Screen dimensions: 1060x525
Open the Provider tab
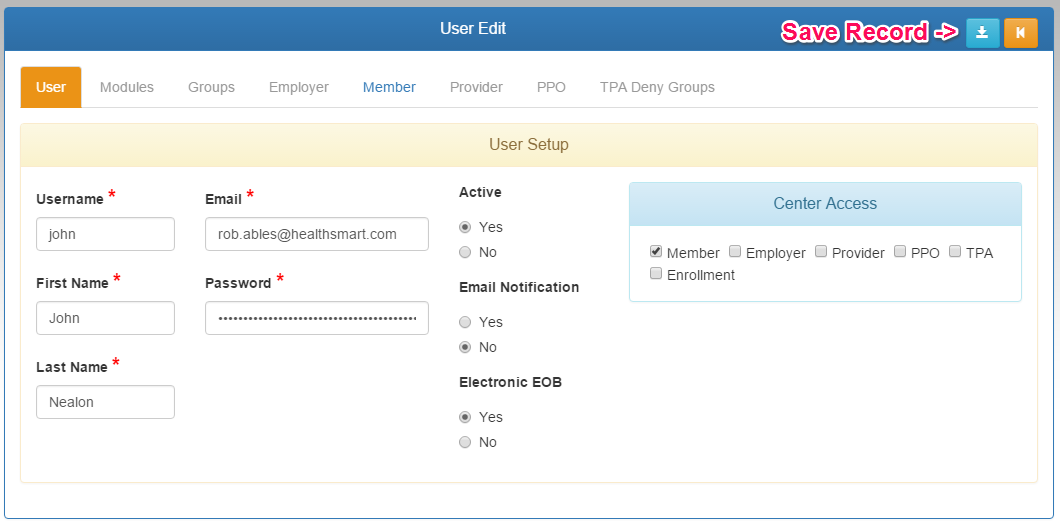point(476,87)
